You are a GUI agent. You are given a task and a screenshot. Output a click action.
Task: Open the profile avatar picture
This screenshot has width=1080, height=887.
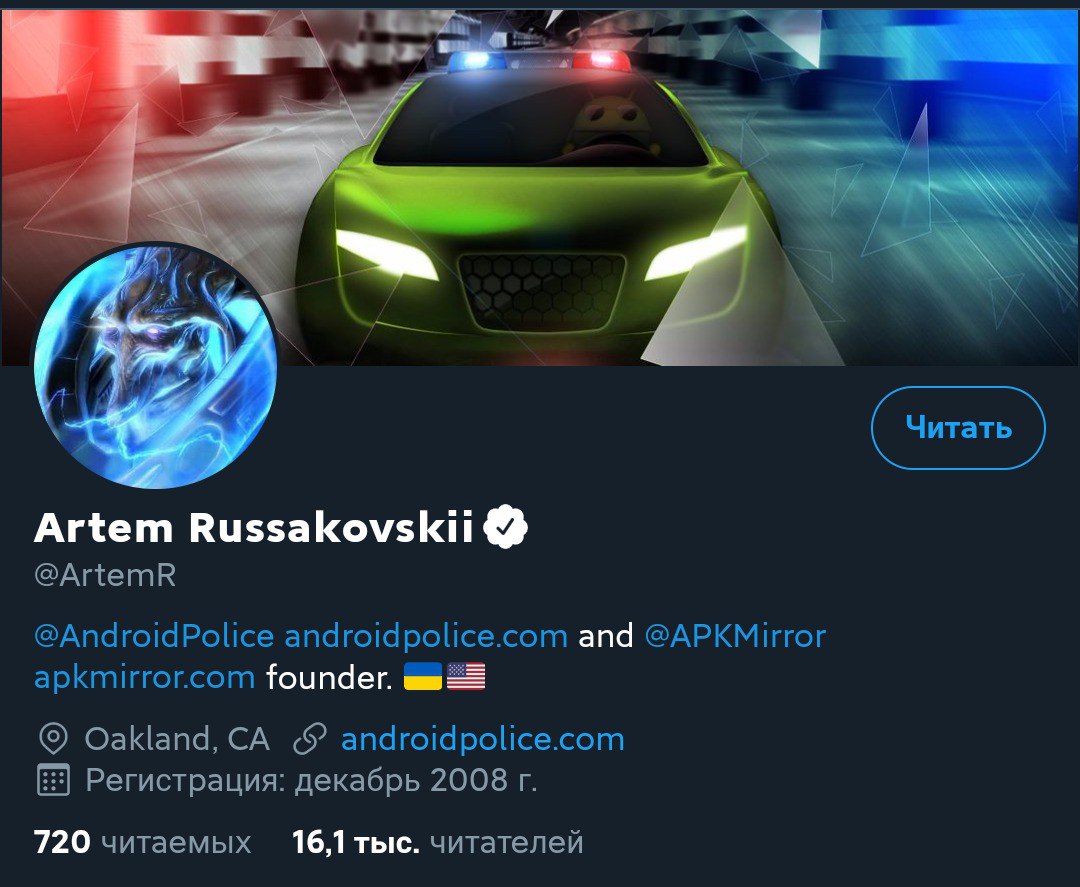click(155, 366)
